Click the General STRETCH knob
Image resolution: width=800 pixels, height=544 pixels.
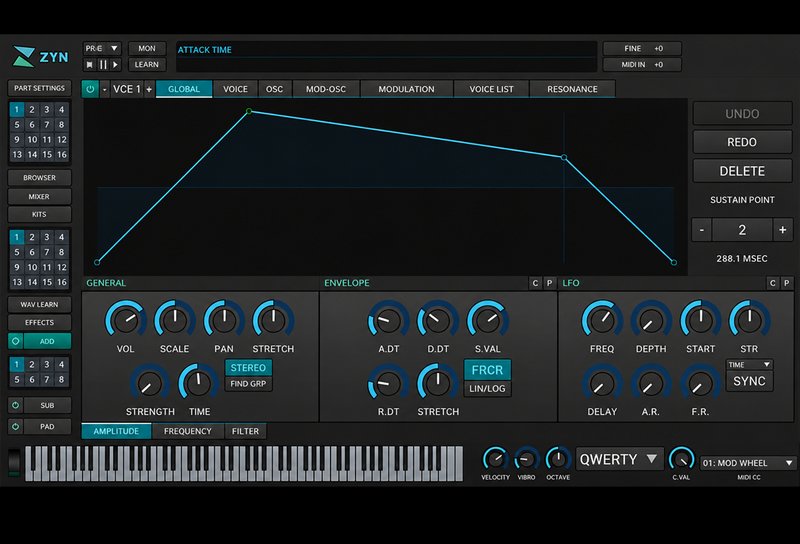pos(273,320)
